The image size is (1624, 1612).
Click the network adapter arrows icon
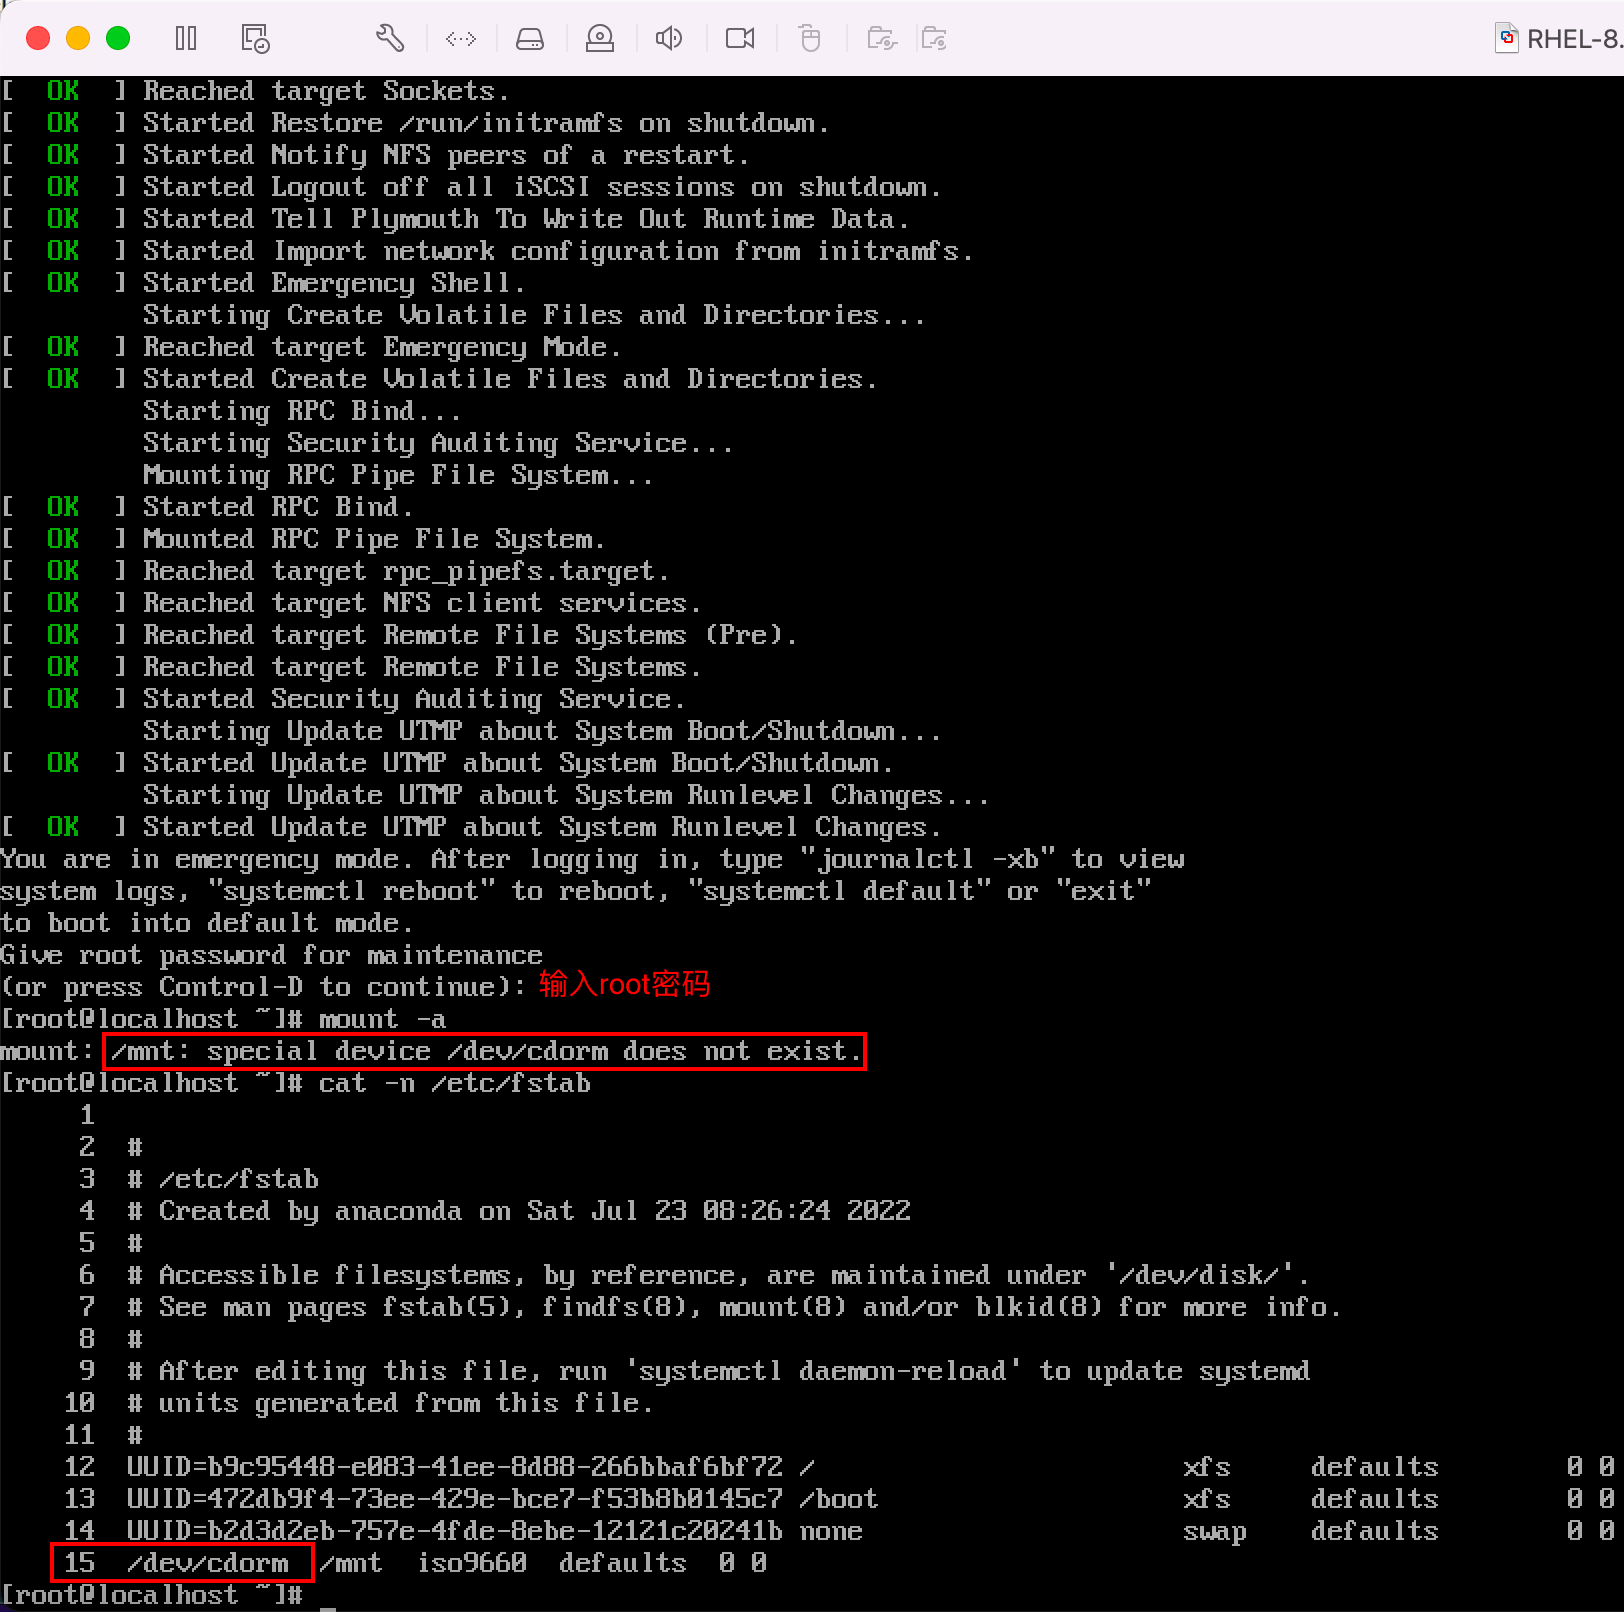click(461, 39)
